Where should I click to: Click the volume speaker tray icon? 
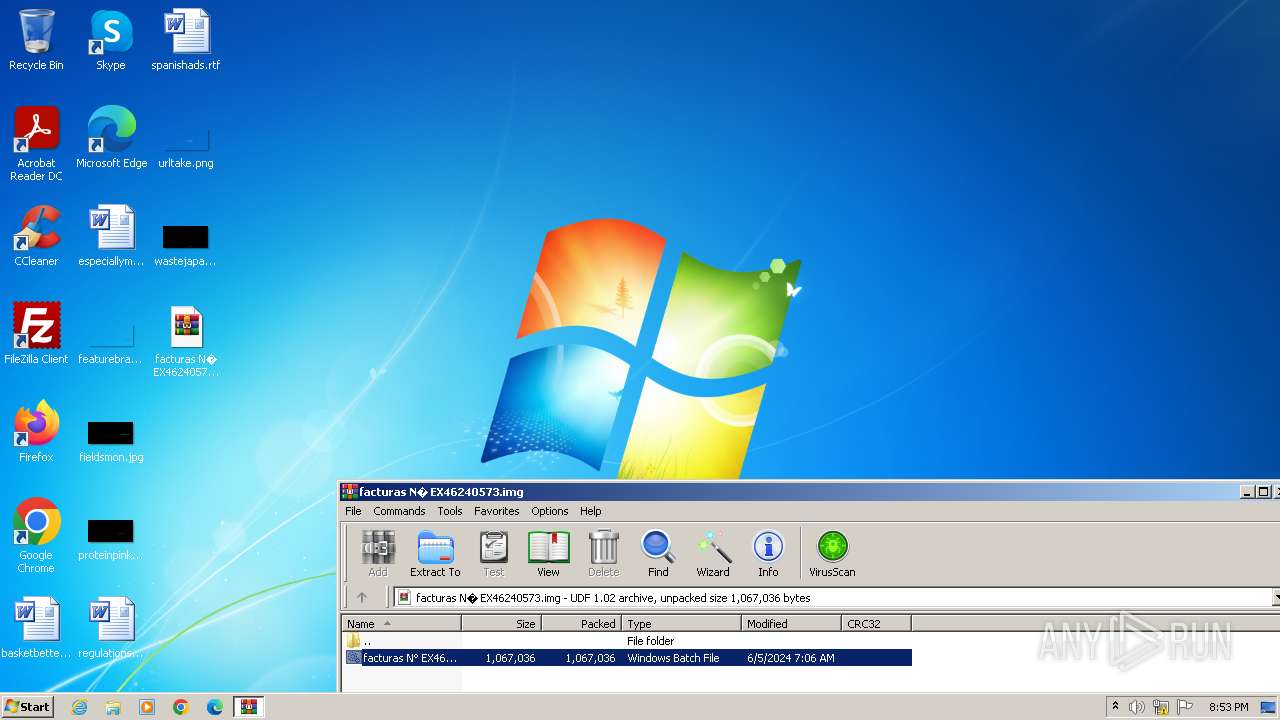point(1137,707)
